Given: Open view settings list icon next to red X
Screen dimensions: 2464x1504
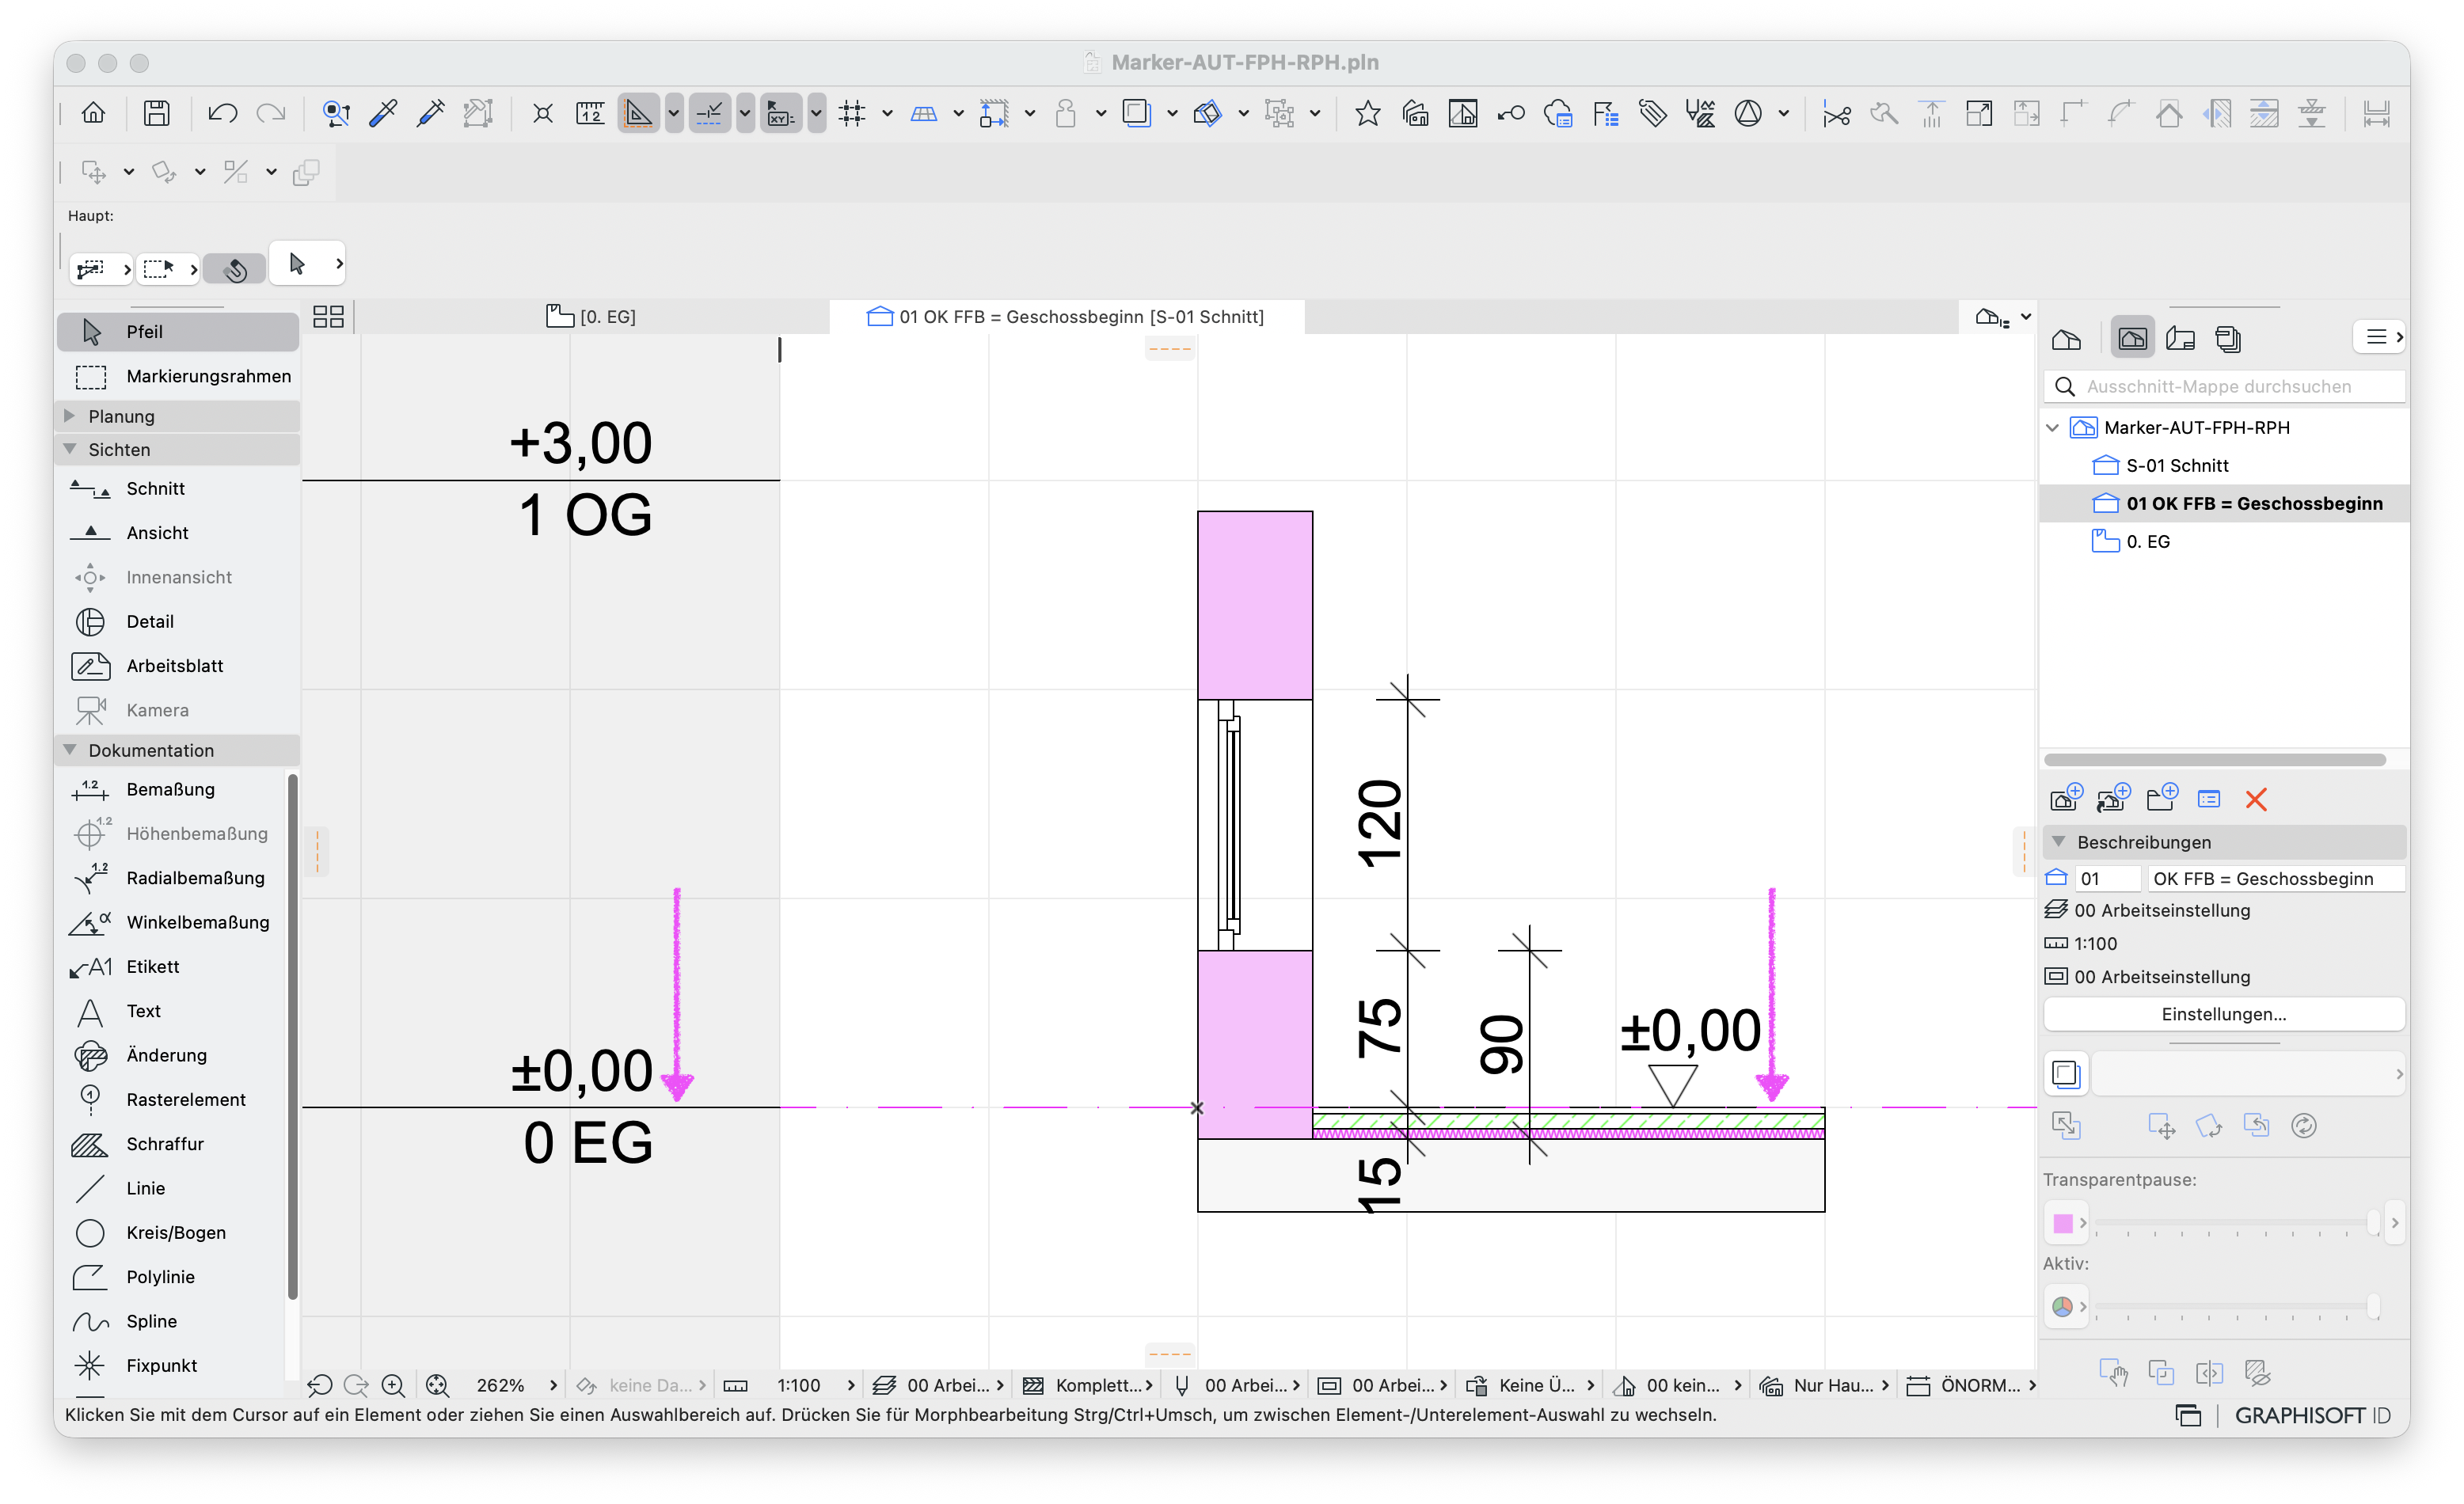Looking at the screenshot, I should pyautogui.click(x=2209, y=799).
